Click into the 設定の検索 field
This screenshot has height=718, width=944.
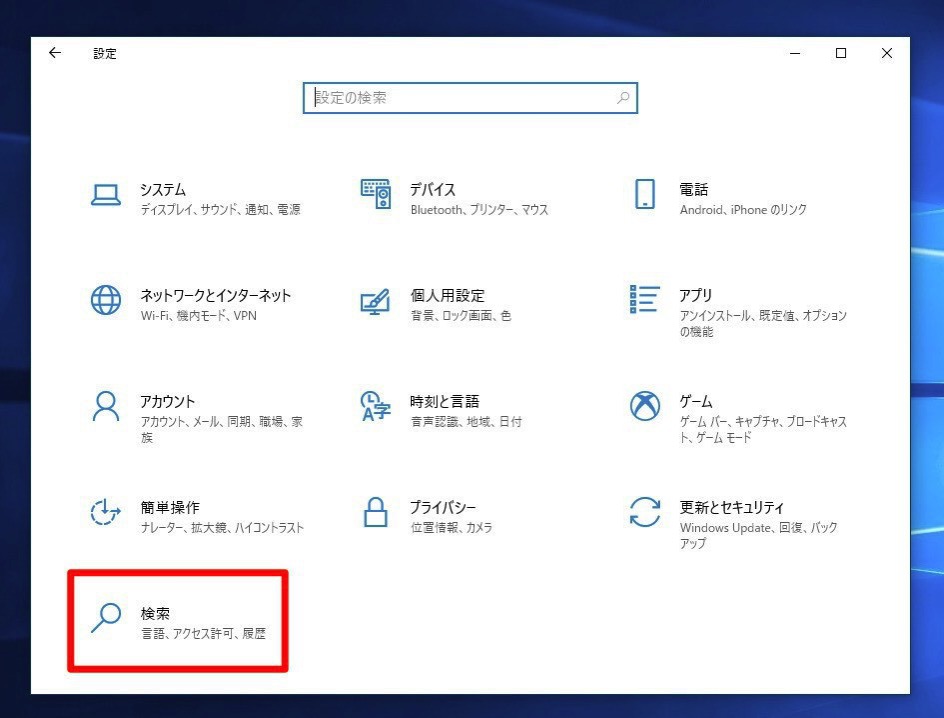click(x=470, y=97)
